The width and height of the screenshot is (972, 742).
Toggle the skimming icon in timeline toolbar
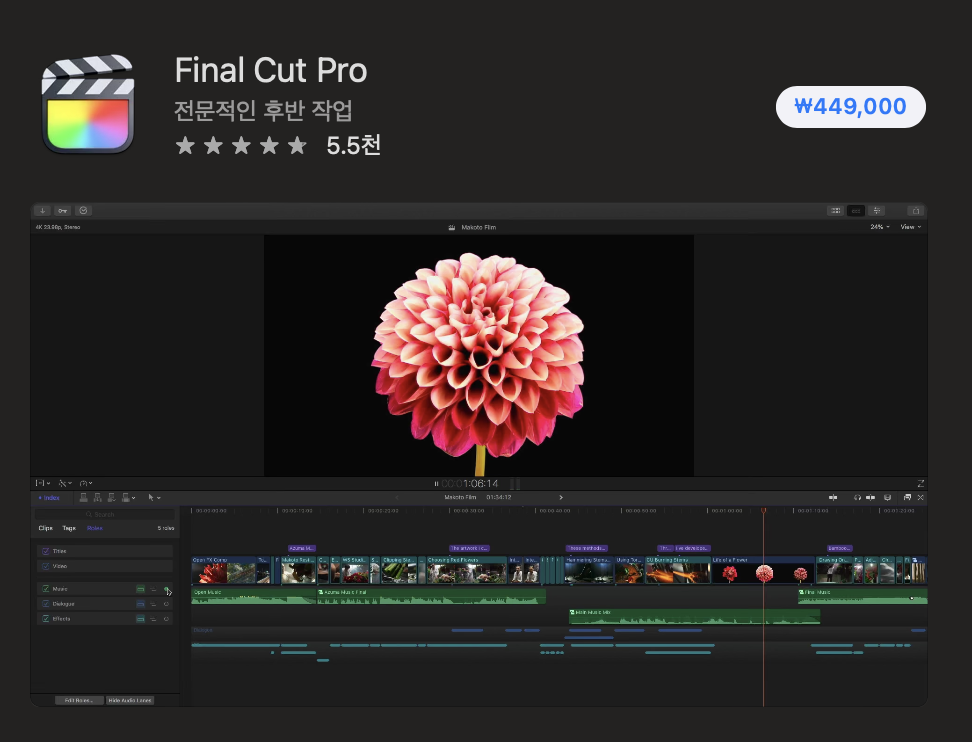(x=833, y=497)
